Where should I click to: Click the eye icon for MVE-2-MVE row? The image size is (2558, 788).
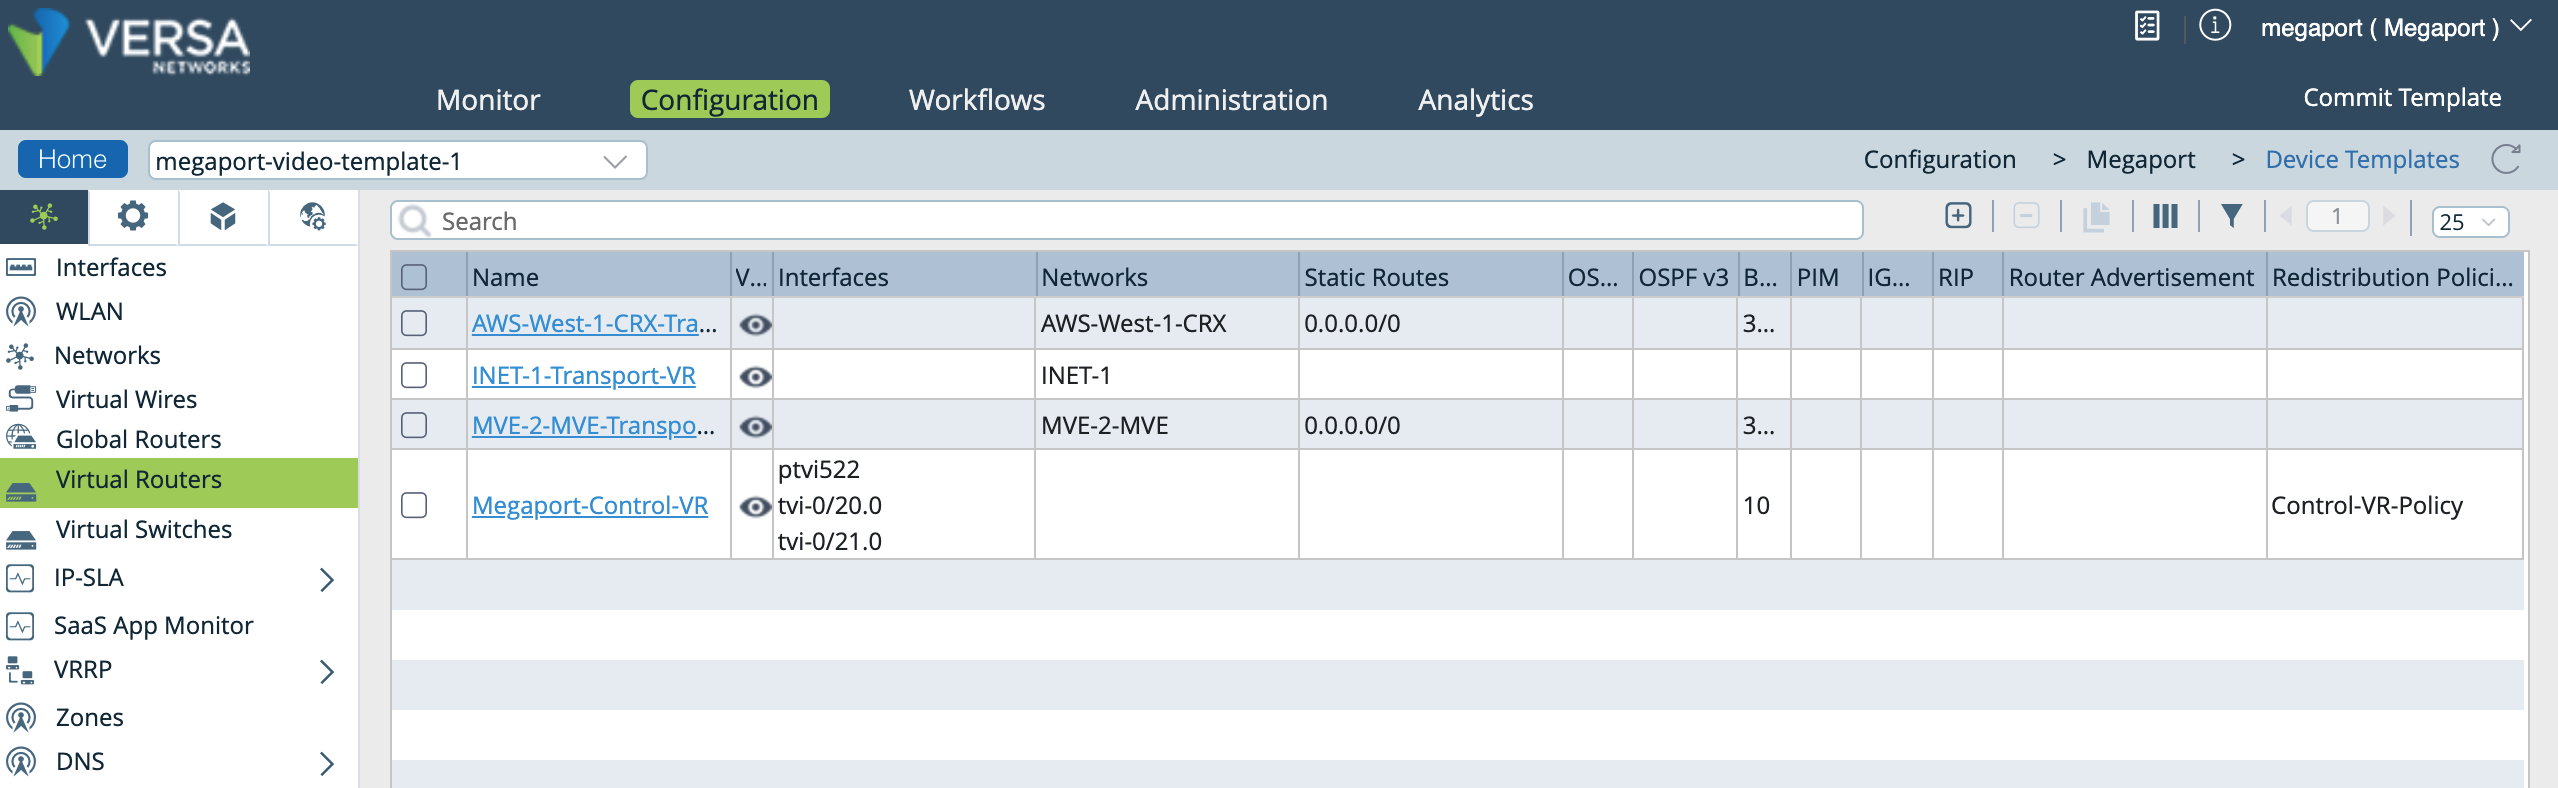[x=755, y=427]
